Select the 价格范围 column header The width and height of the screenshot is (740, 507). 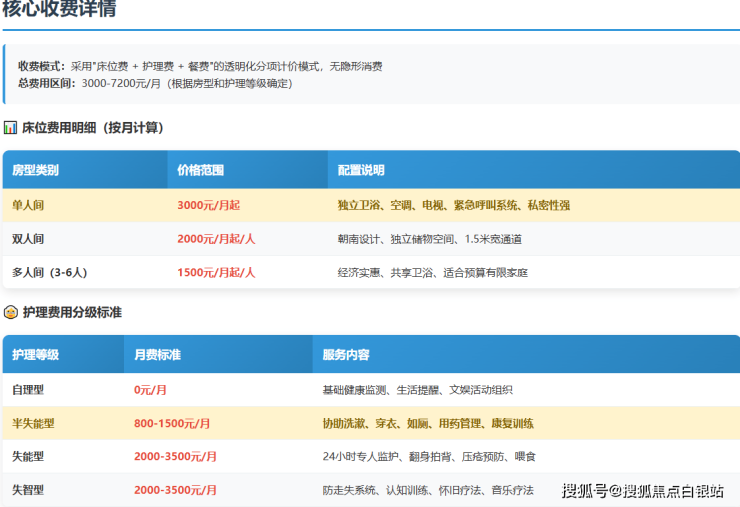(201, 170)
